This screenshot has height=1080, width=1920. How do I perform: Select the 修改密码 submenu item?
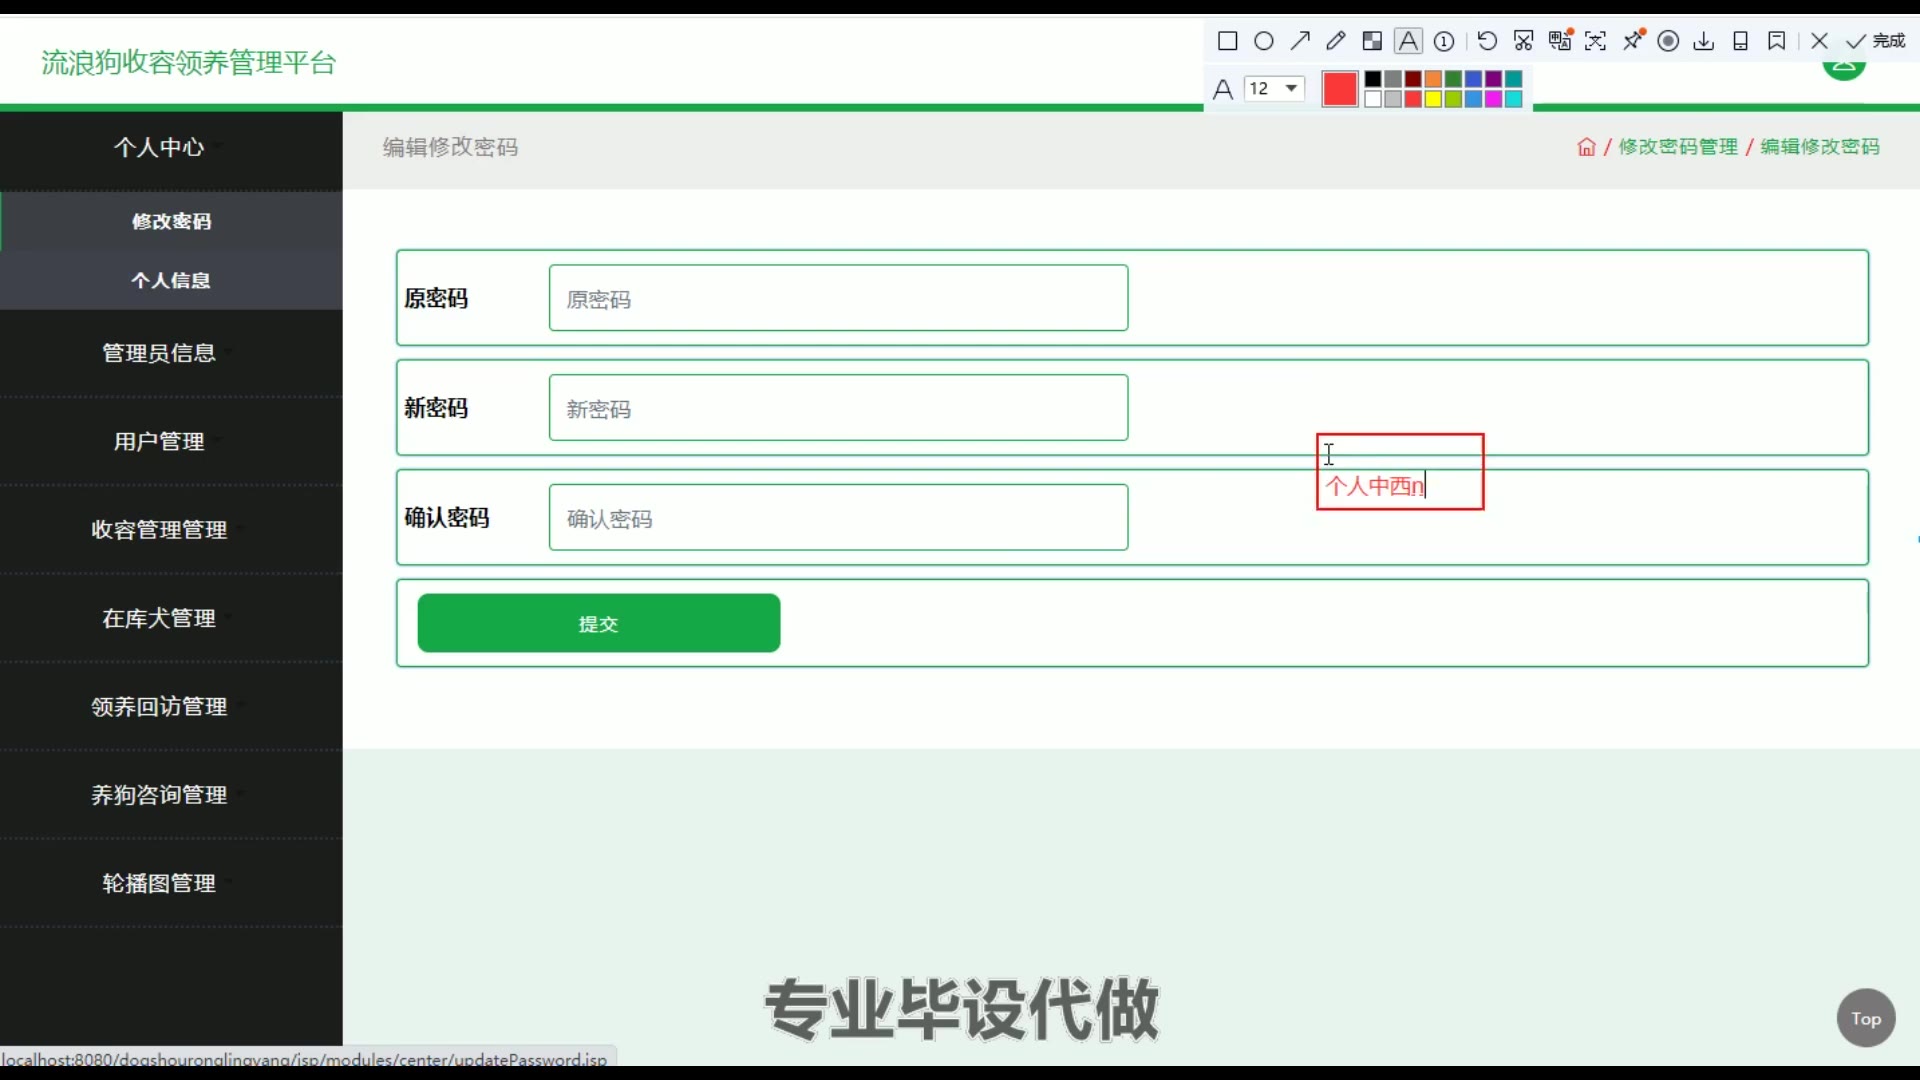click(x=171, y=221)
